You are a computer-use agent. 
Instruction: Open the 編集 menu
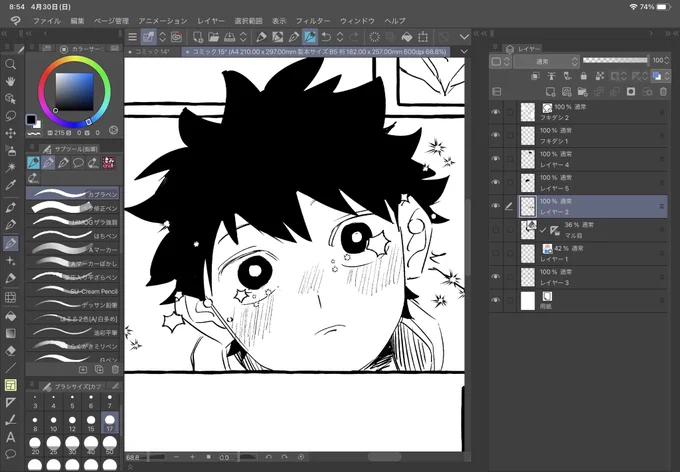(77, 21)
